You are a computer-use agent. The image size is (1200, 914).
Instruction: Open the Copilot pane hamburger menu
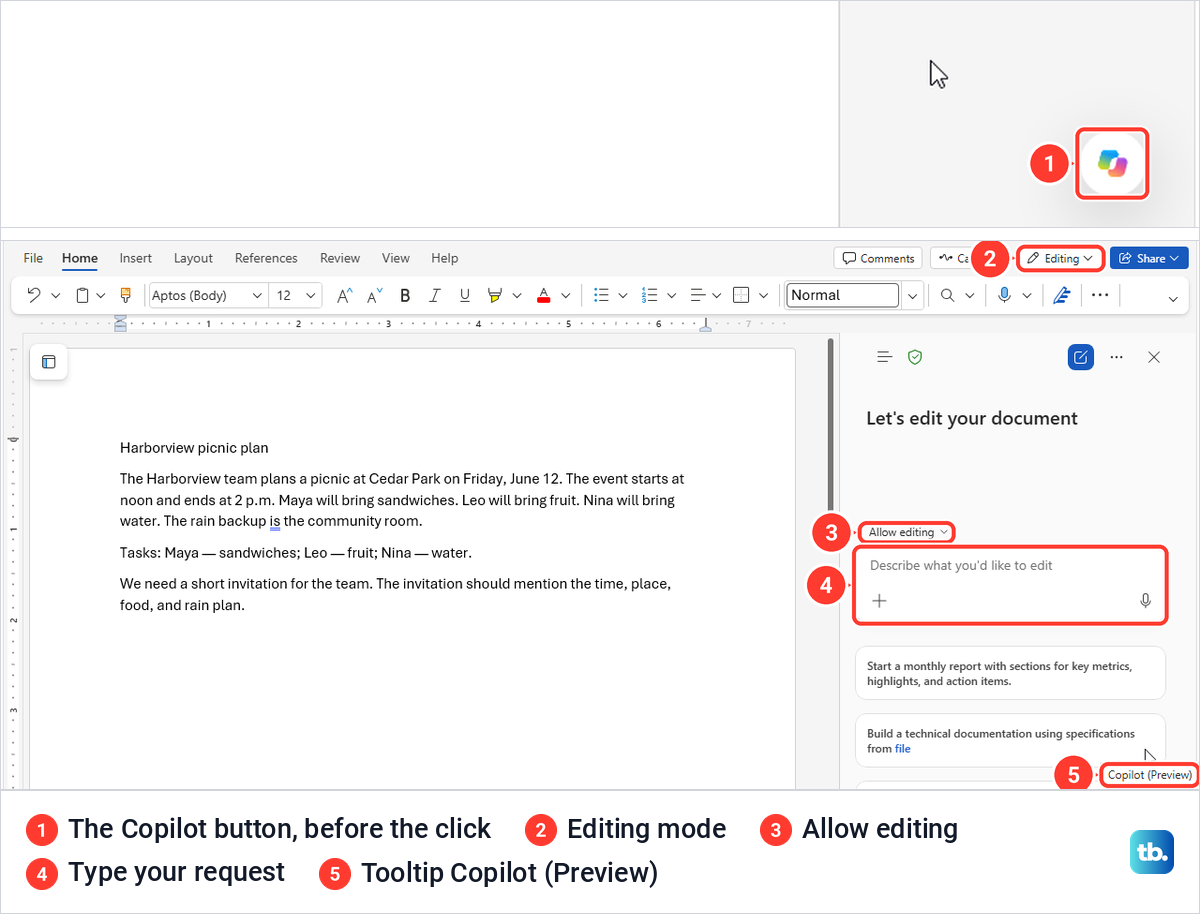point(884,357)
